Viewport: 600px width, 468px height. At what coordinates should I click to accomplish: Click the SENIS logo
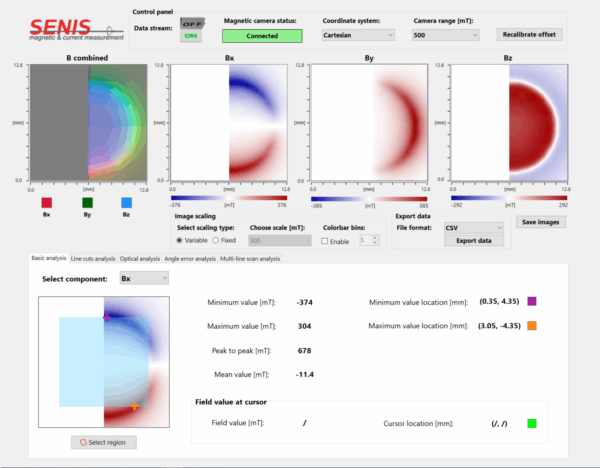pos(64,30)
